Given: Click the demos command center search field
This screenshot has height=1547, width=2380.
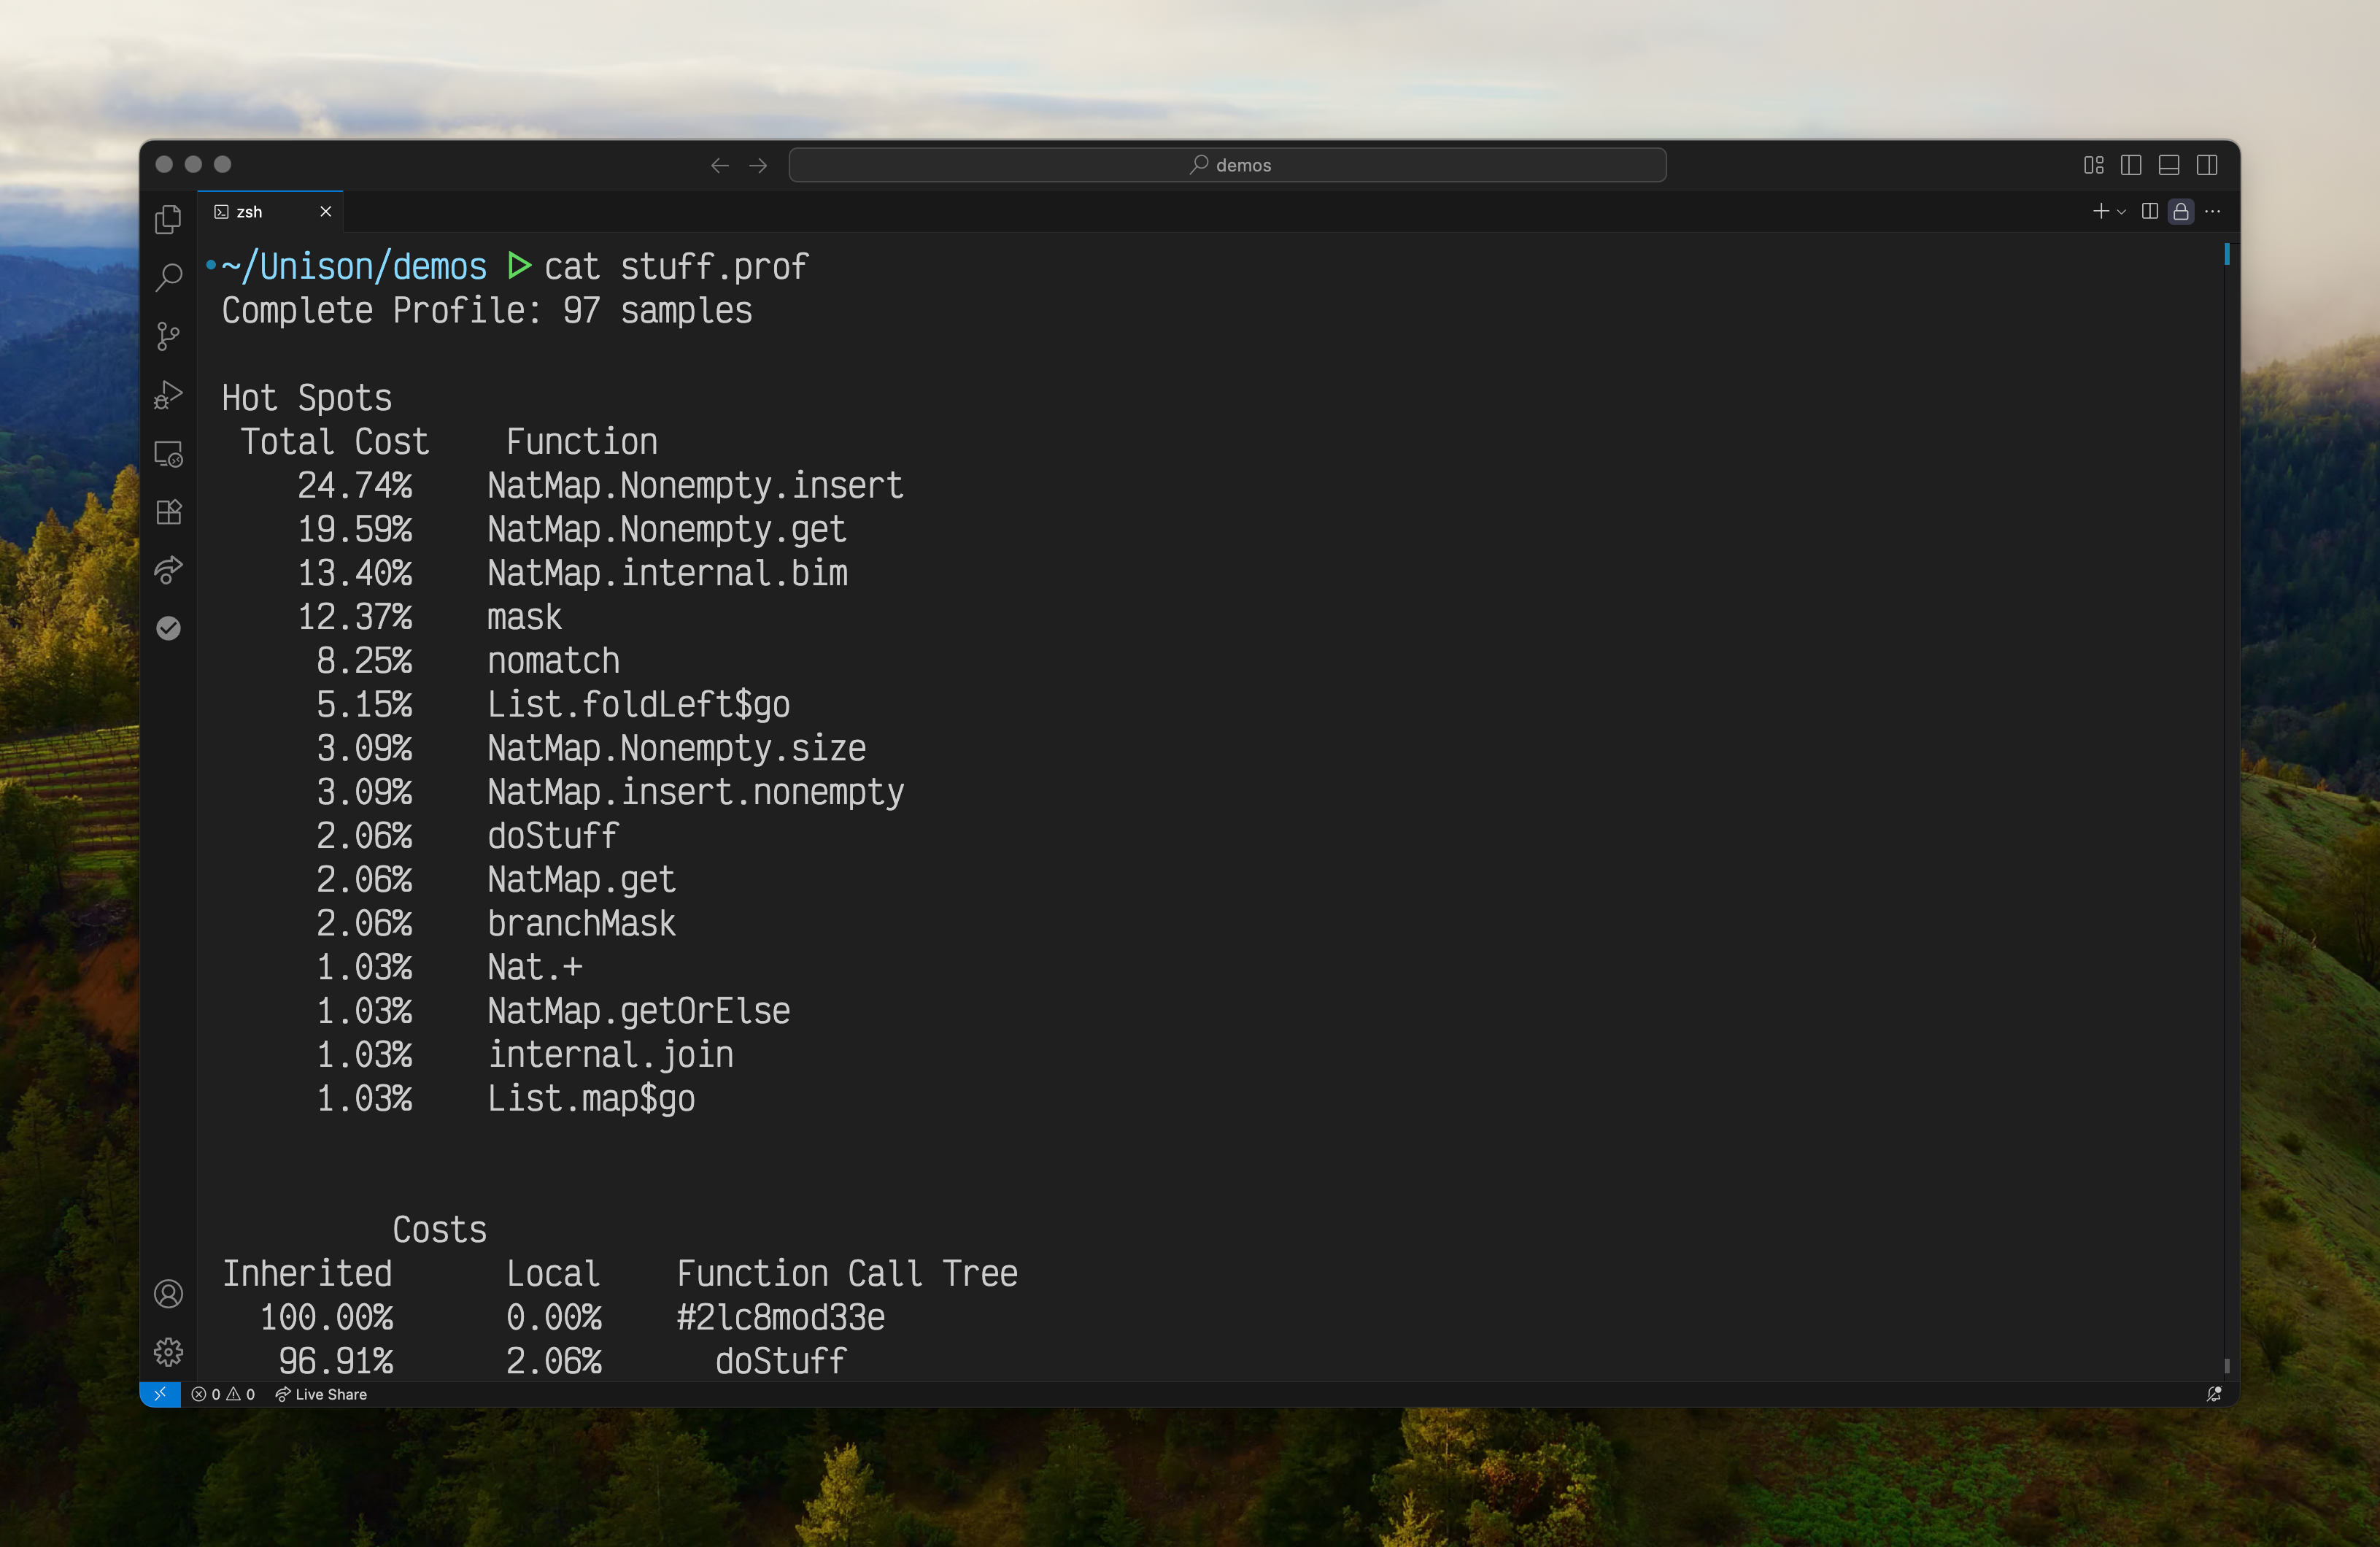Looking at the screenshot, I should (x=1227, y=165).
